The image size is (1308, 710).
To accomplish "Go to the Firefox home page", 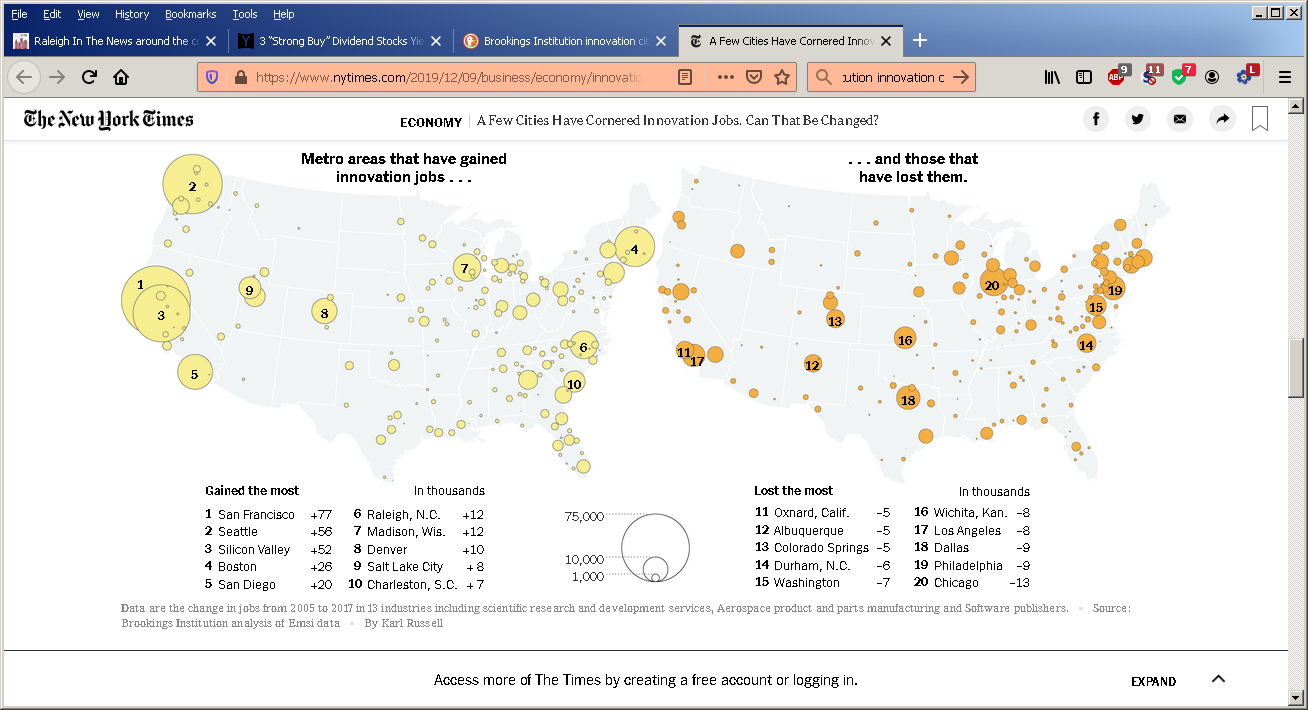I will tap(121, 77).
